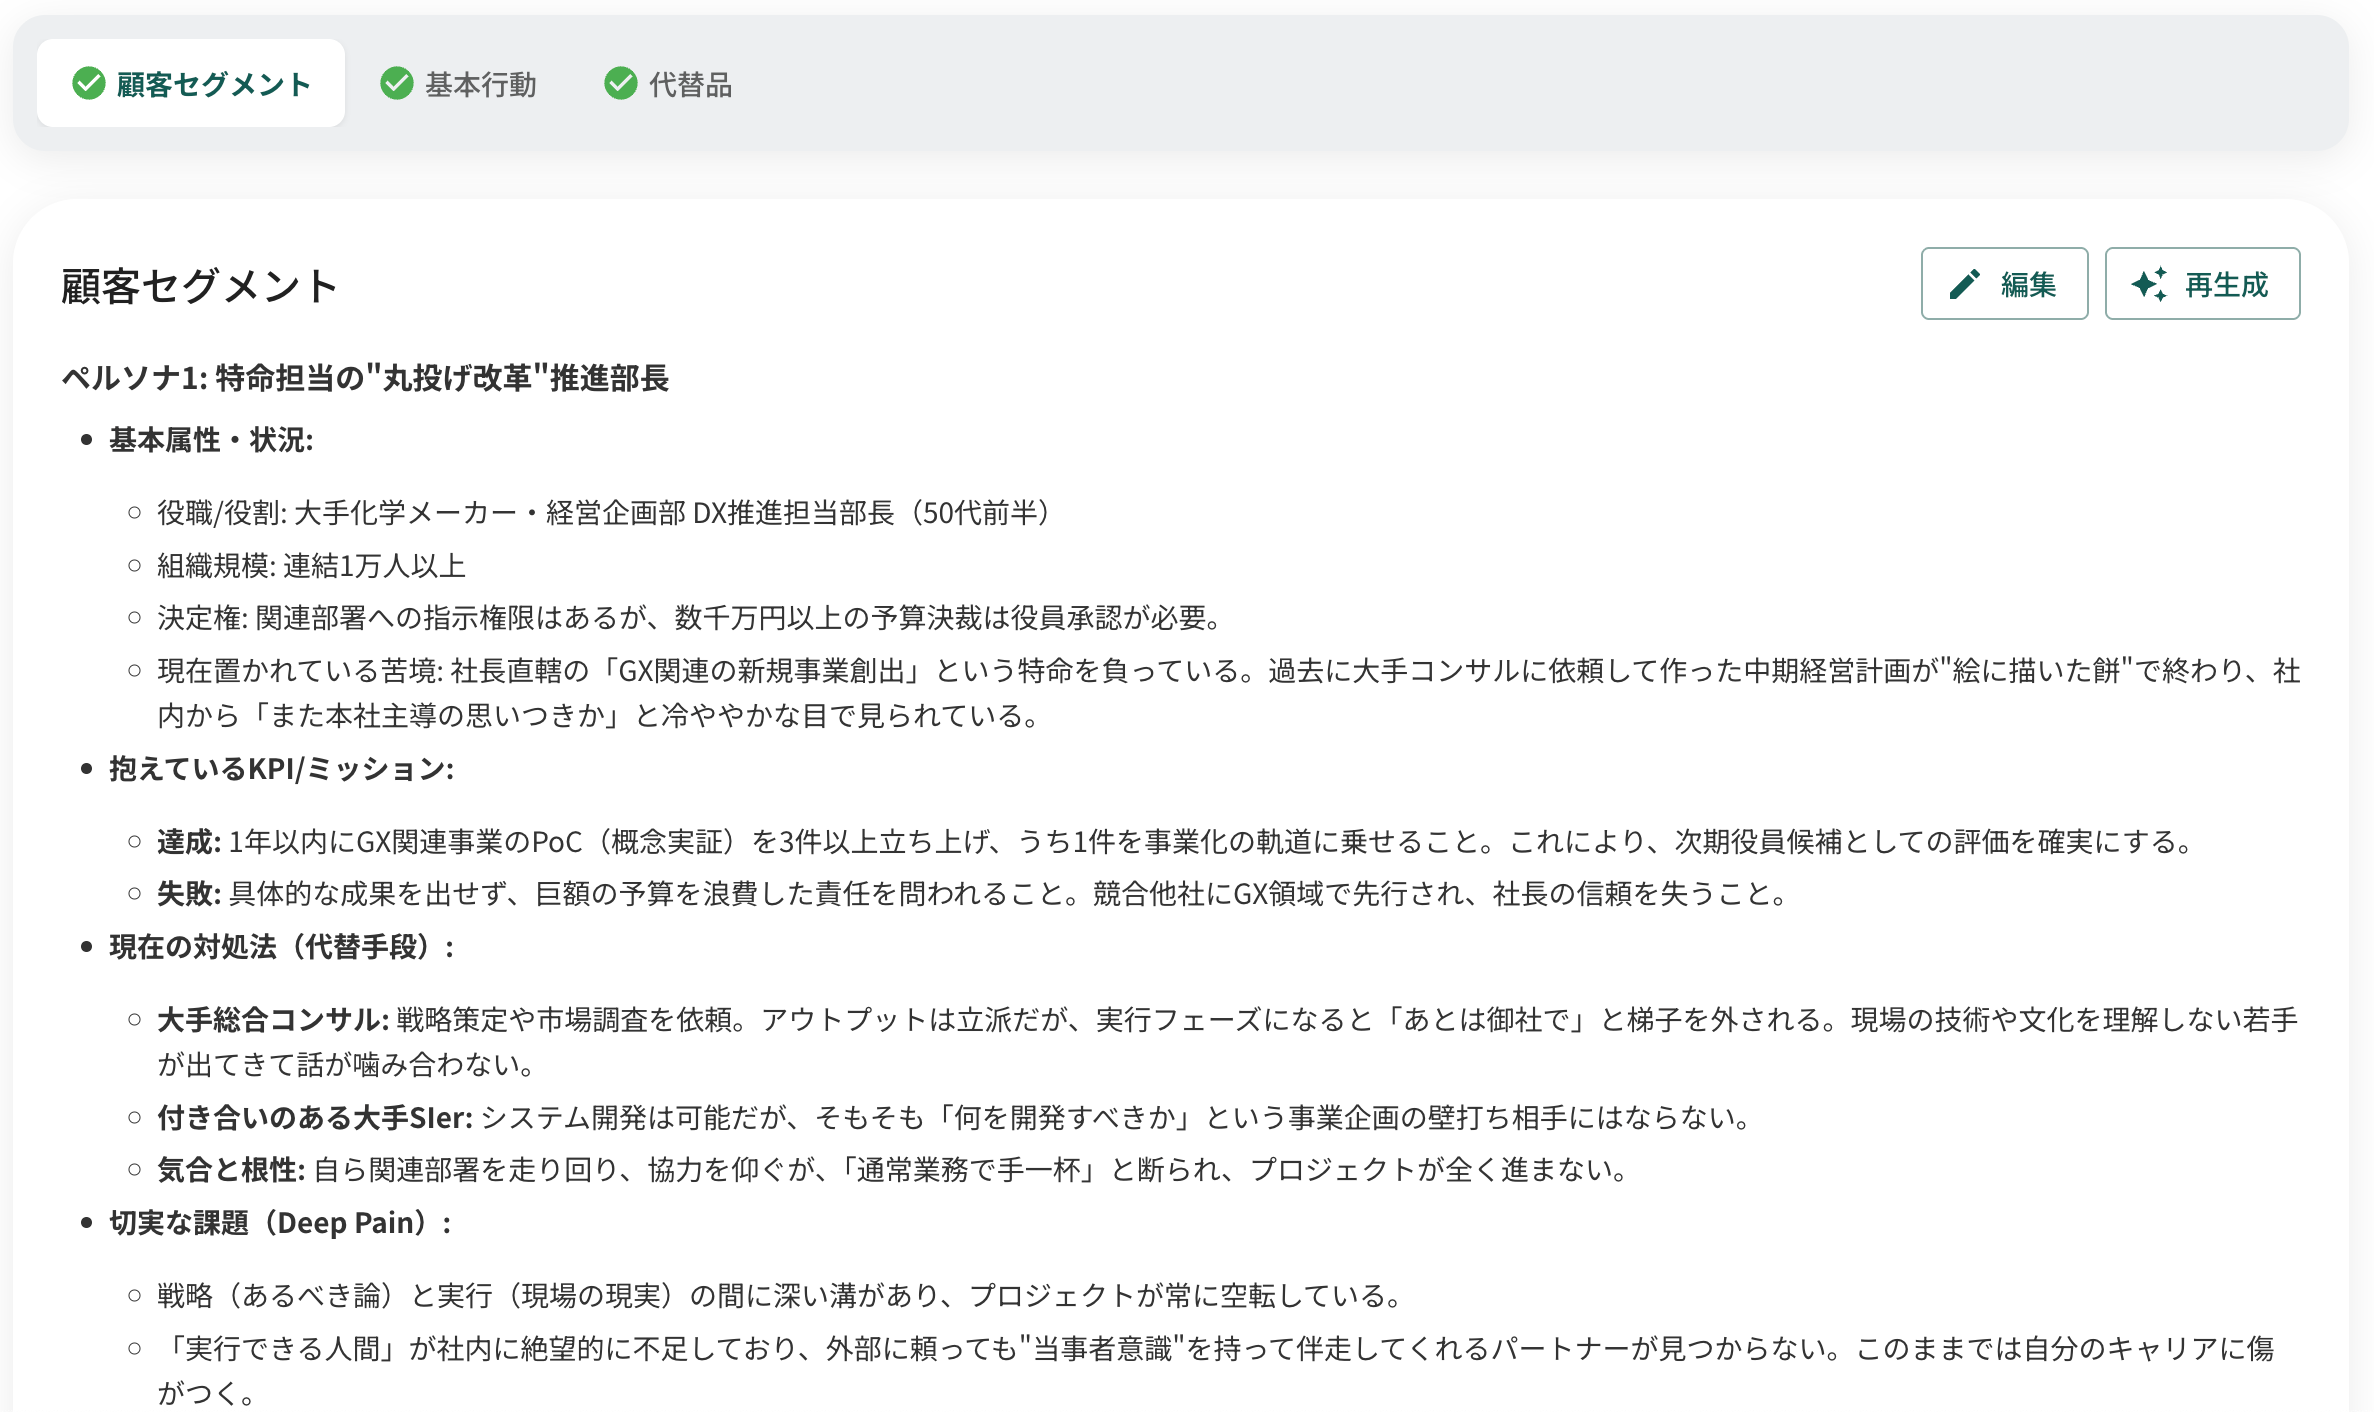Select the 顧客セグメント tab label

point(213,85)
